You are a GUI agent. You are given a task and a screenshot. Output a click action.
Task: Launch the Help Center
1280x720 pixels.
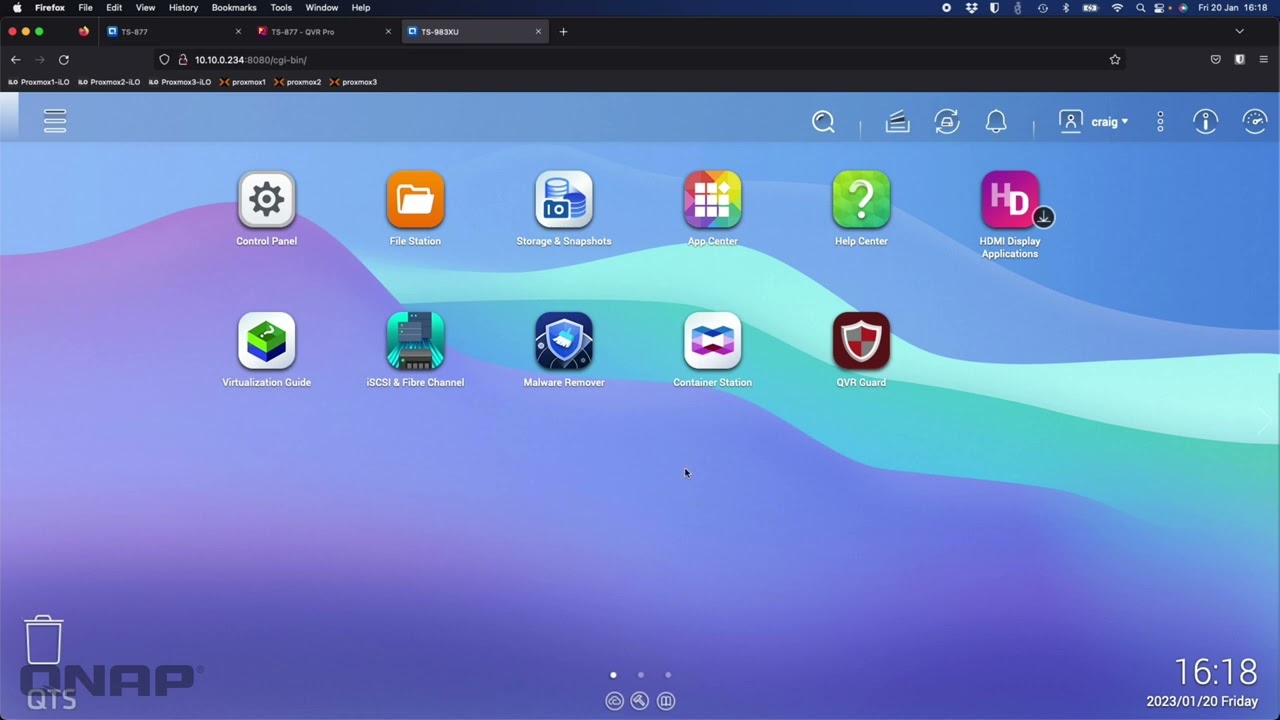coord(861,200)
